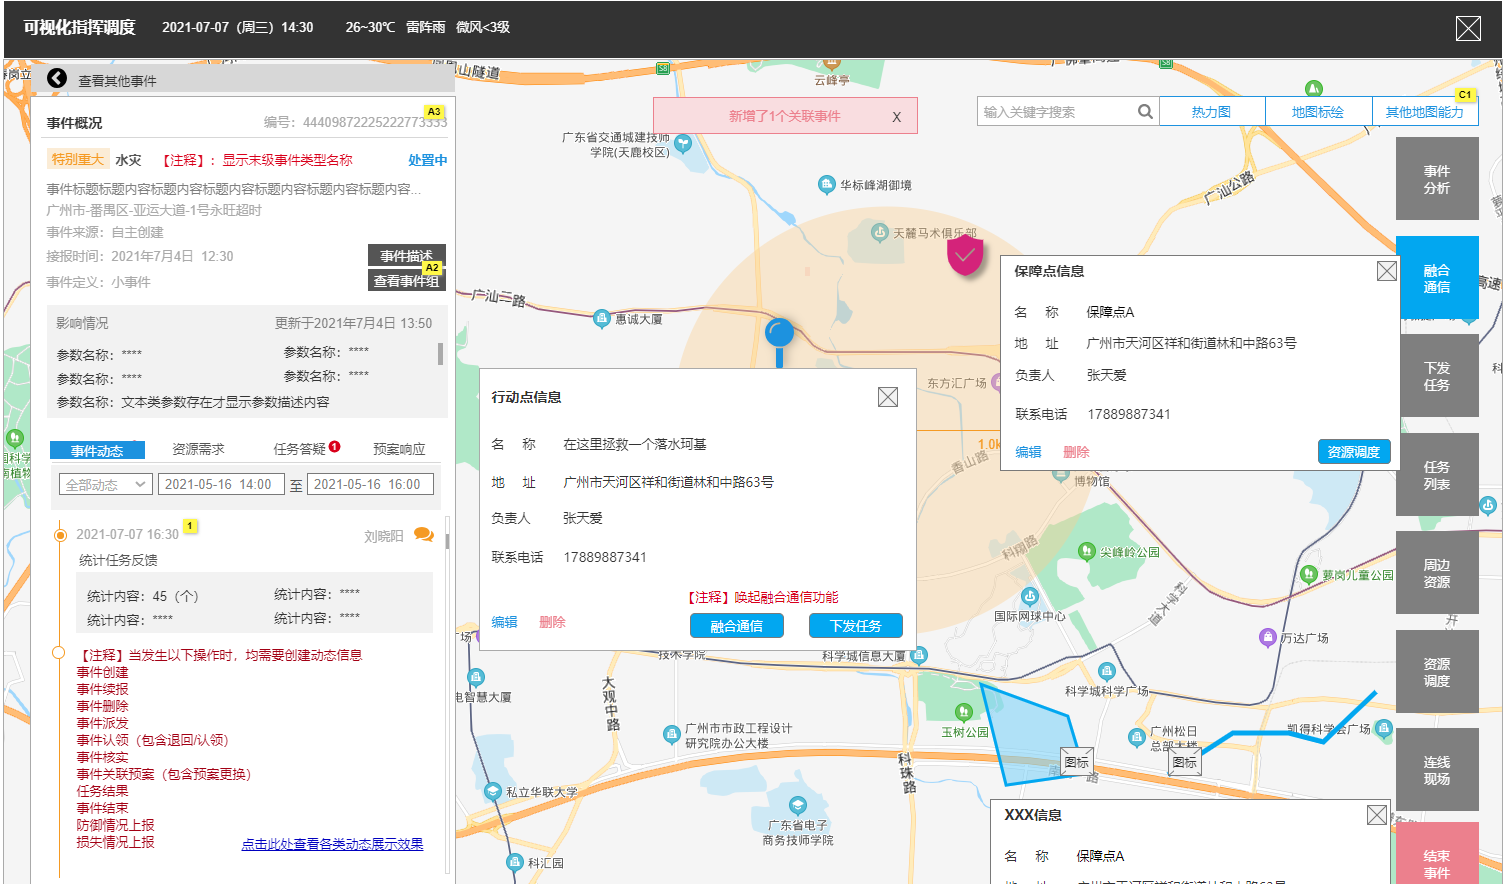Viewport: 1506px width, 884px height.
Task: Click the 科学城科学广场 POI icon
Action: pyautogui.click(x=1106, y=671)
